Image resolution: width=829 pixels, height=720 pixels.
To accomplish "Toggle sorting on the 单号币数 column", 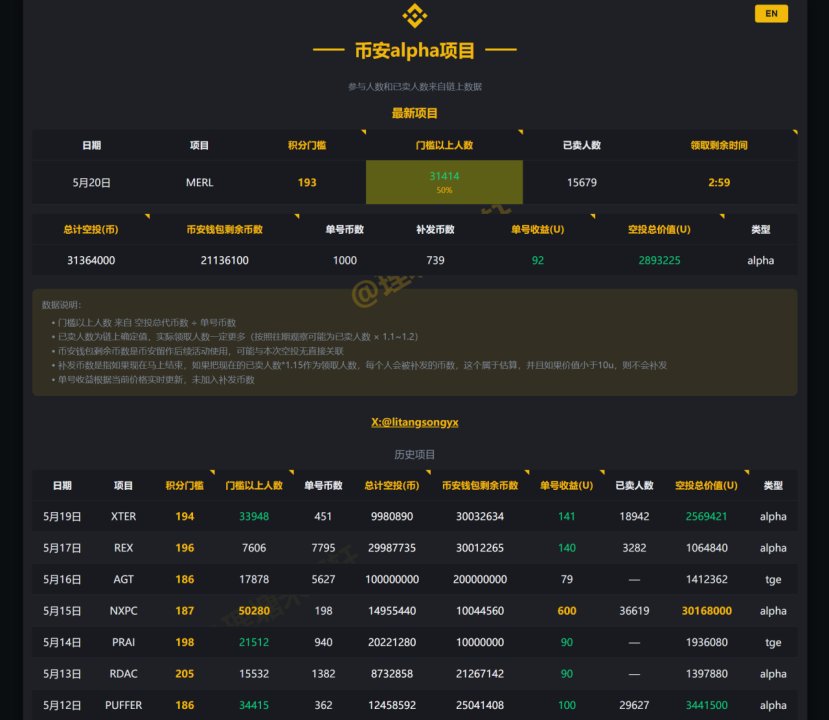I will (x=345, y=229).
